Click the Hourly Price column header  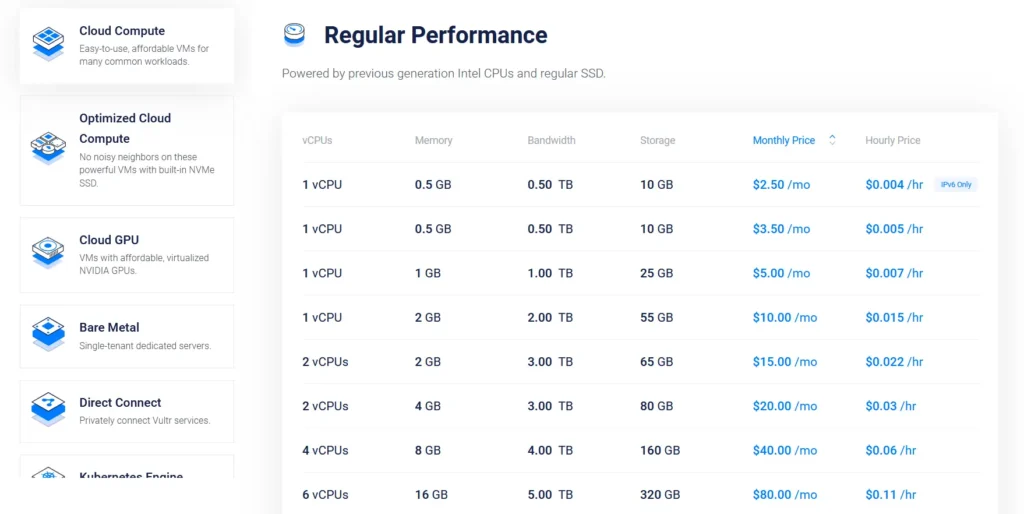point(892,140)
